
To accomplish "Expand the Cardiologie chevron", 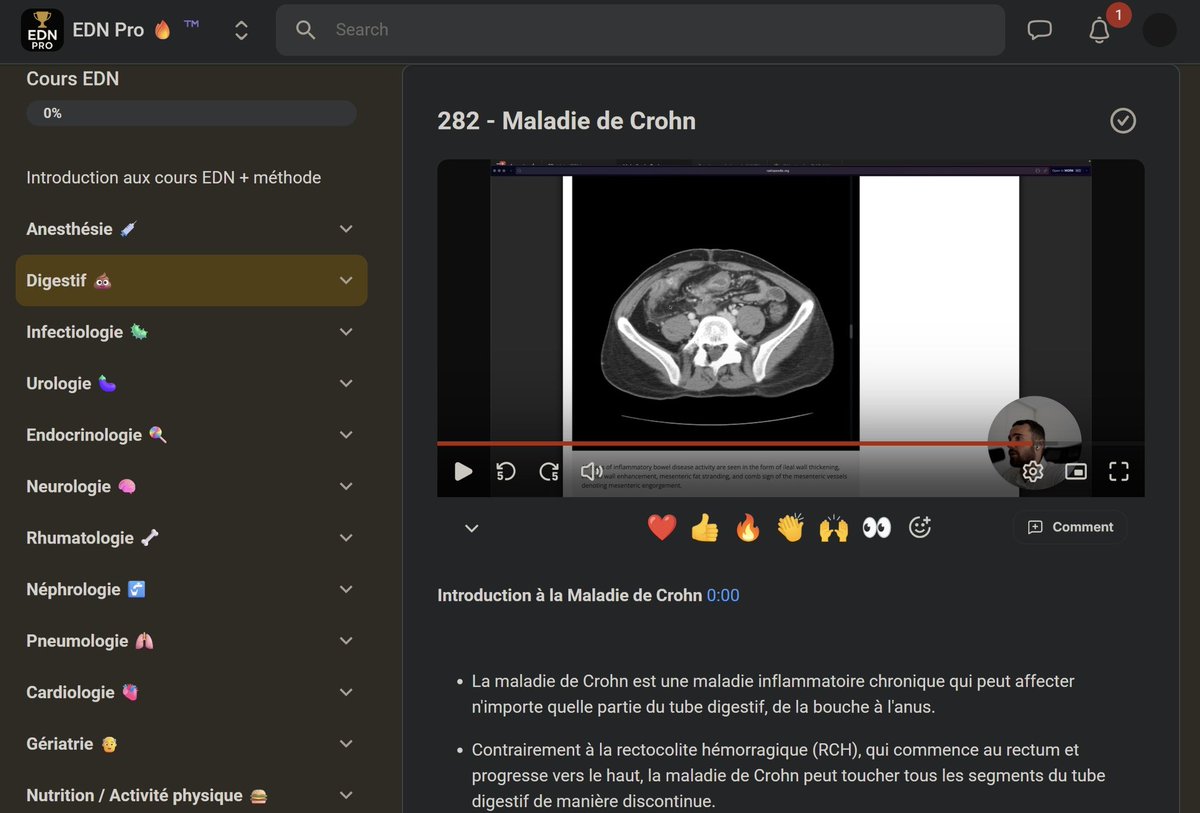I will (346, 693).
